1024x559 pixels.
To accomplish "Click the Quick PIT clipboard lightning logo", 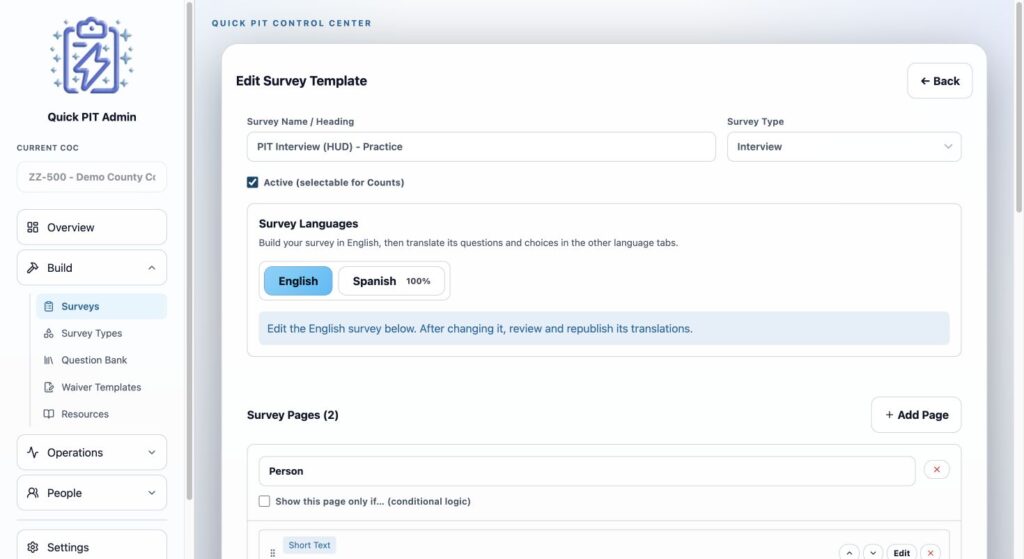I will coord(91,56).
